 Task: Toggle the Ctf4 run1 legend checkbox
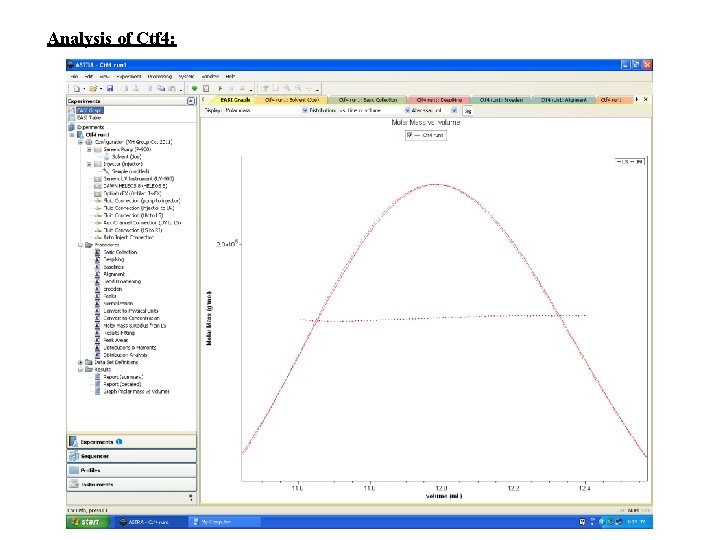pyautogui.click(x=409, y=135)
